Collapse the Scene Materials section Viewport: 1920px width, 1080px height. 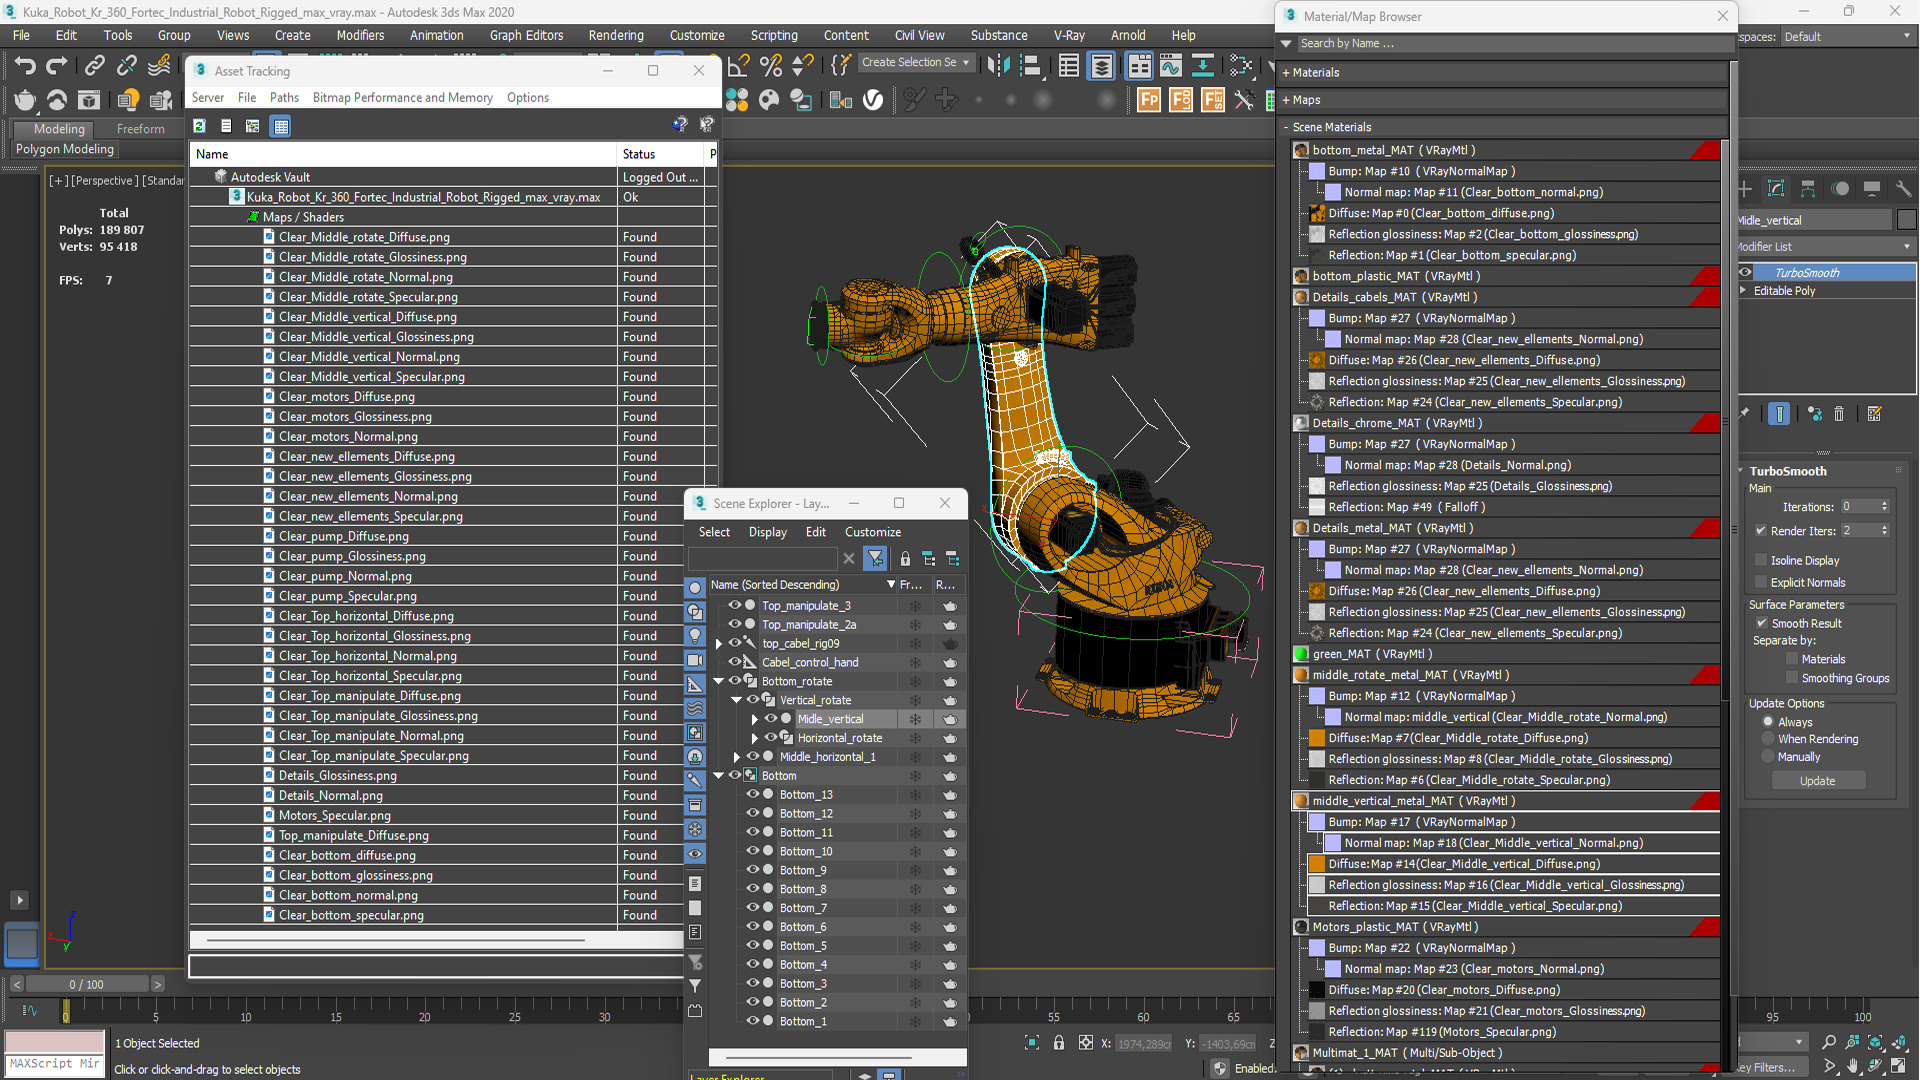[x=1287, y=127]
